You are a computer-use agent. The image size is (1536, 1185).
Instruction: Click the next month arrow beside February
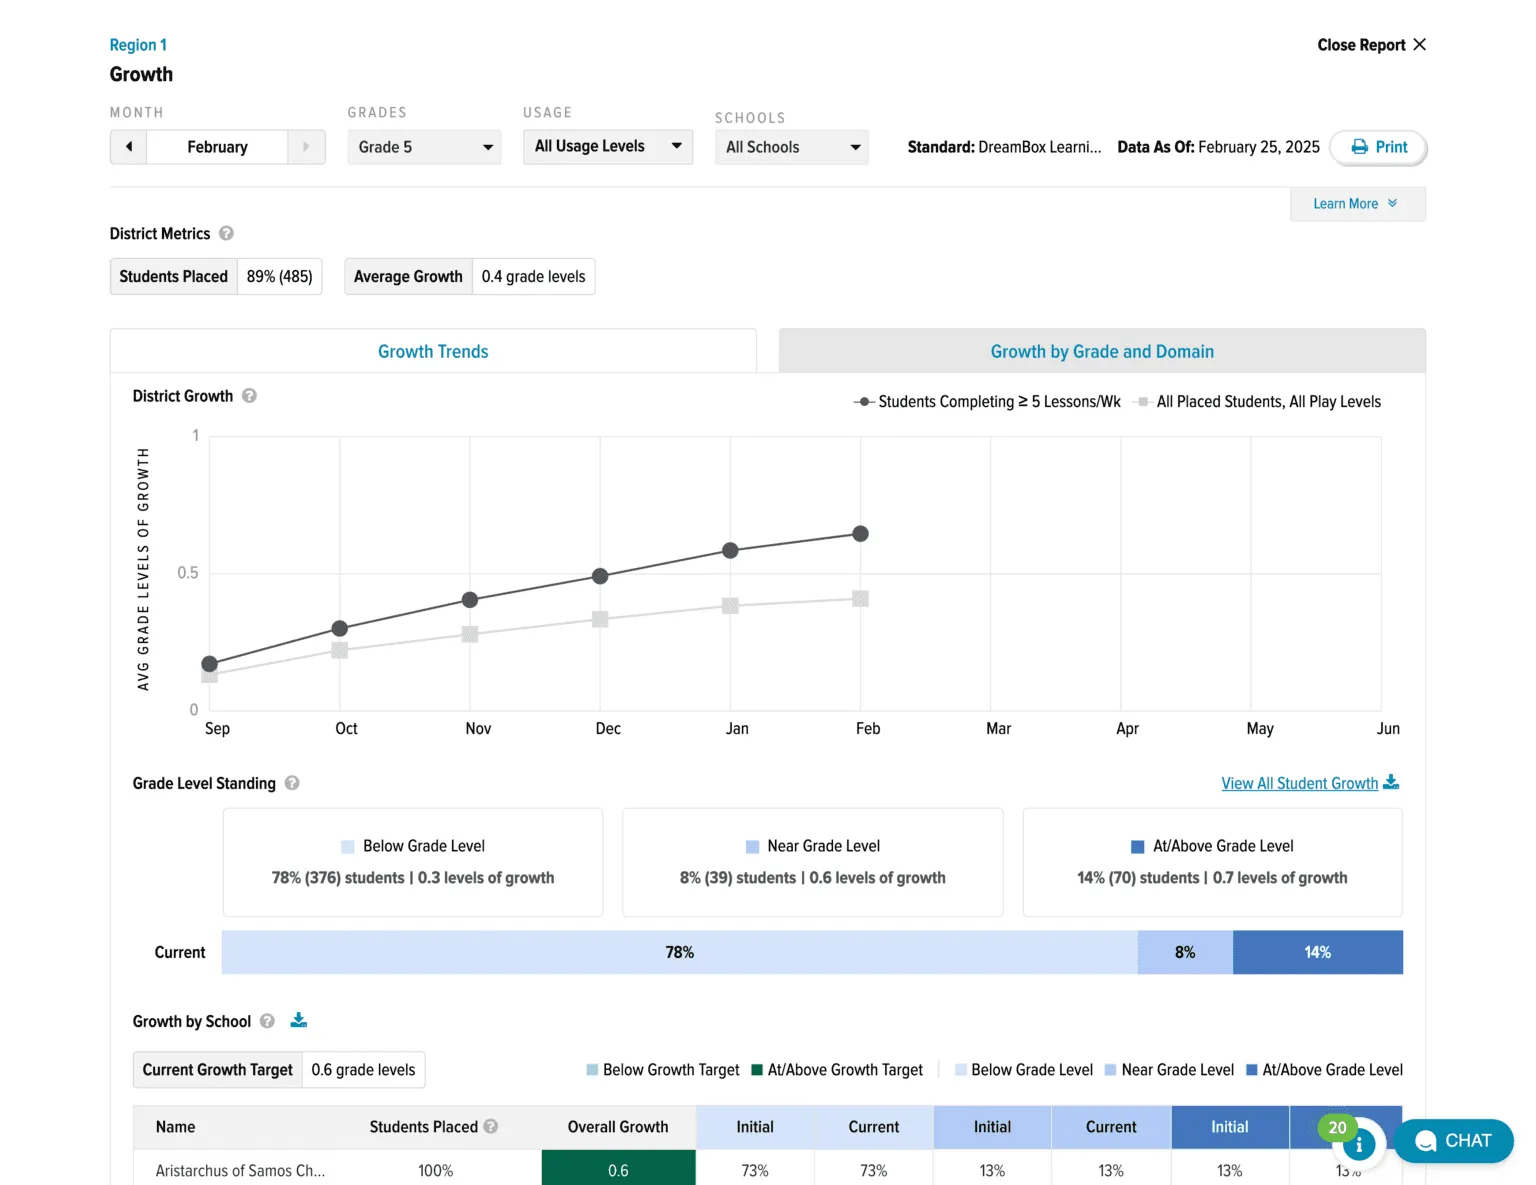tap(306, 147)
